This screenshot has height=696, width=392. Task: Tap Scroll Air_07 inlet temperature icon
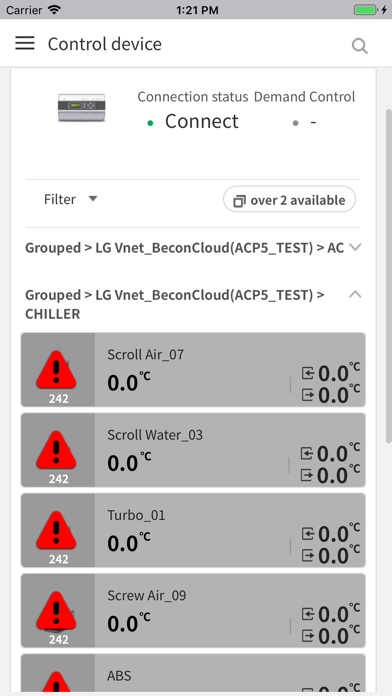pyautogui.click(x=308, y=373)
